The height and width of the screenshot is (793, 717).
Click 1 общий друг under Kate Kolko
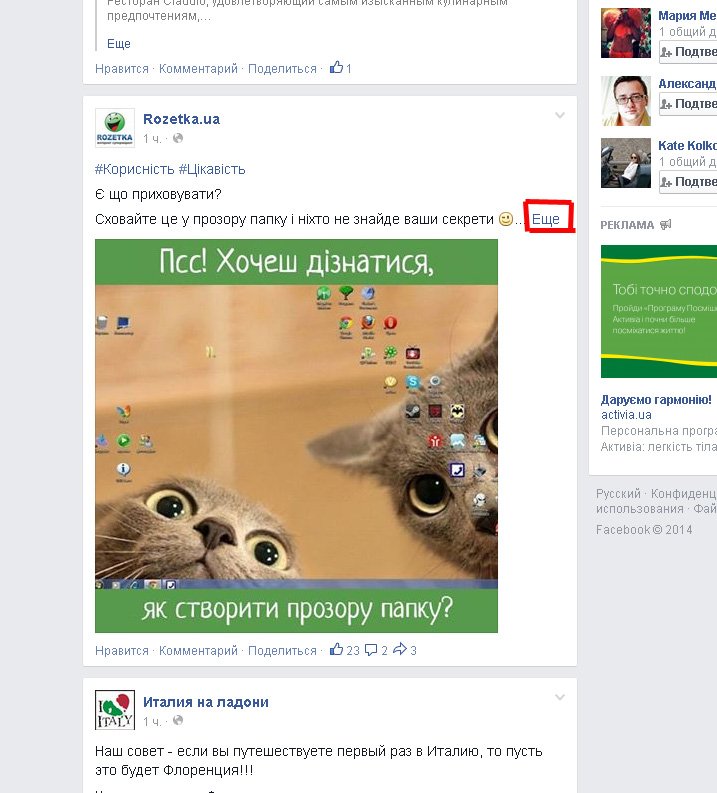pyautogui.click(x=688, y=162)
